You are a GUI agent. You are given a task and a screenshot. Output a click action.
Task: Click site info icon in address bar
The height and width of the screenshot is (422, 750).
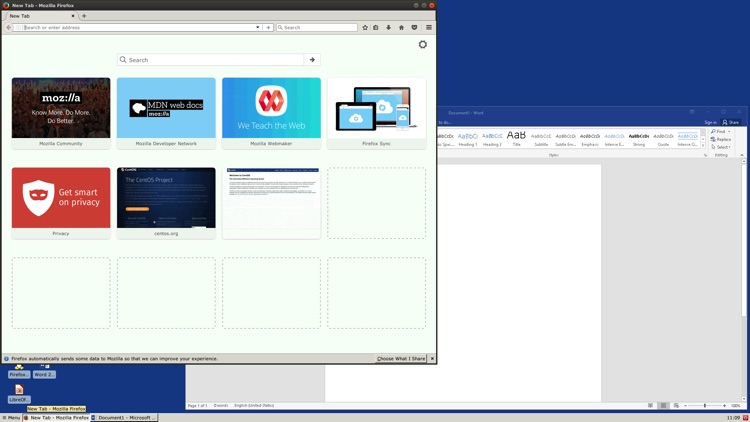tap(18, 27)
